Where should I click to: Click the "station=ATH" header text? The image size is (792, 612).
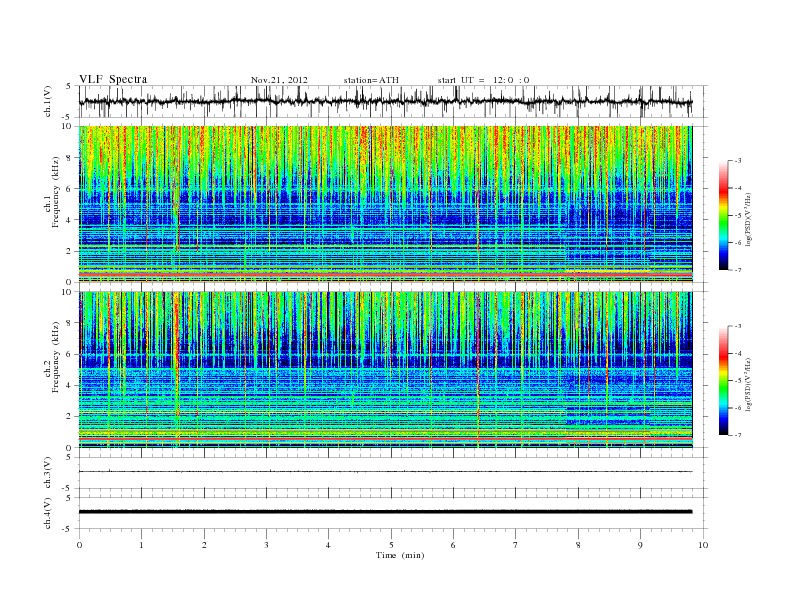[371, 80]
